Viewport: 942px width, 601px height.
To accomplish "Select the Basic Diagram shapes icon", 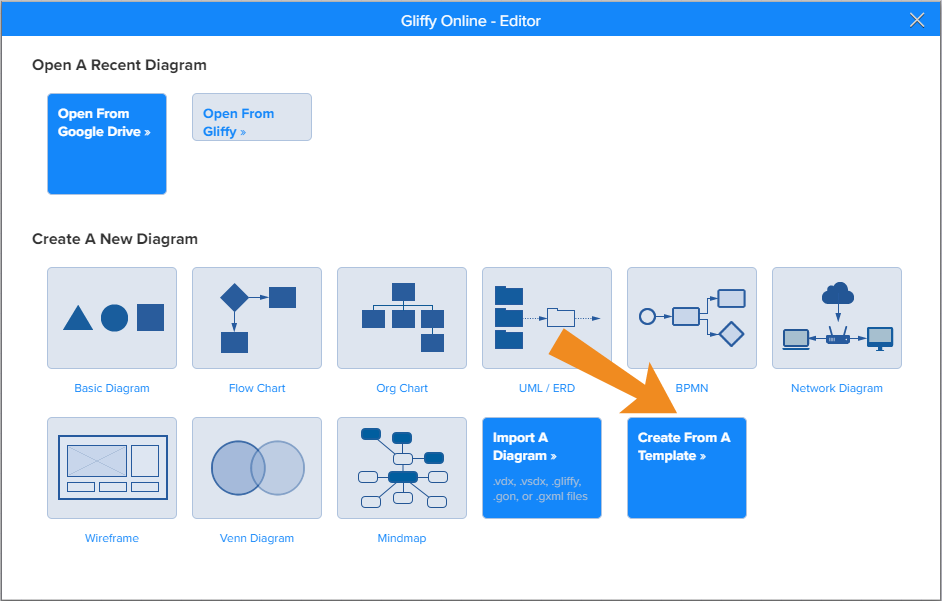I will click(x=112, y=318).
